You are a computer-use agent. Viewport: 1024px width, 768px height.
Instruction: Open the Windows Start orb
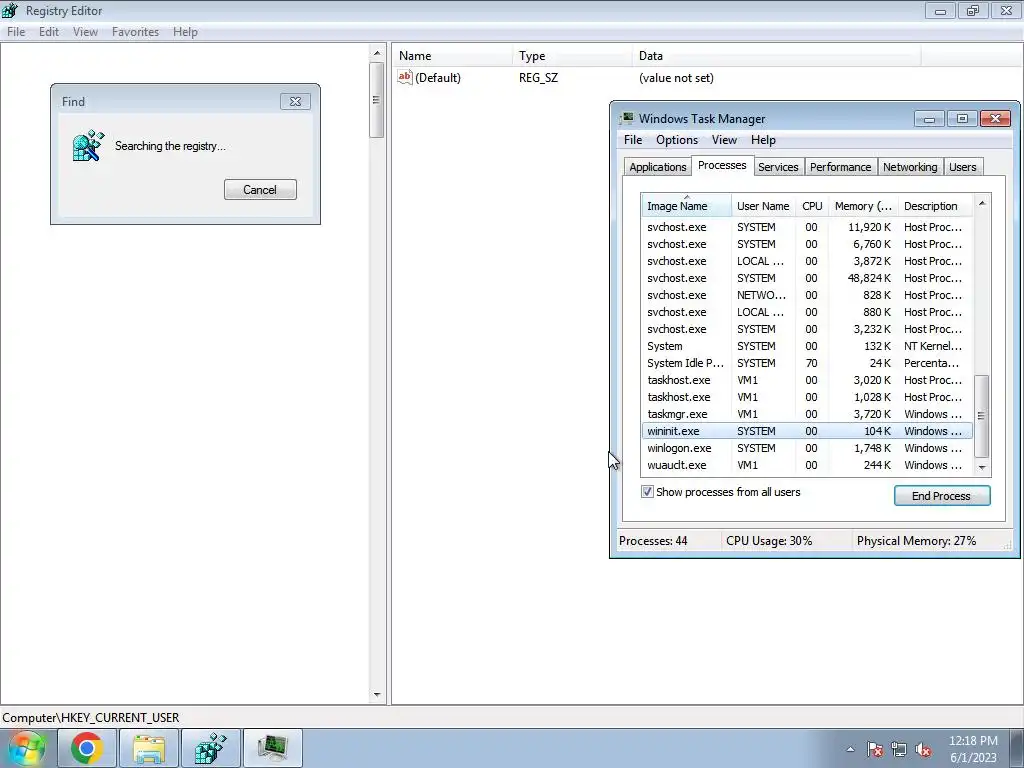27,748
